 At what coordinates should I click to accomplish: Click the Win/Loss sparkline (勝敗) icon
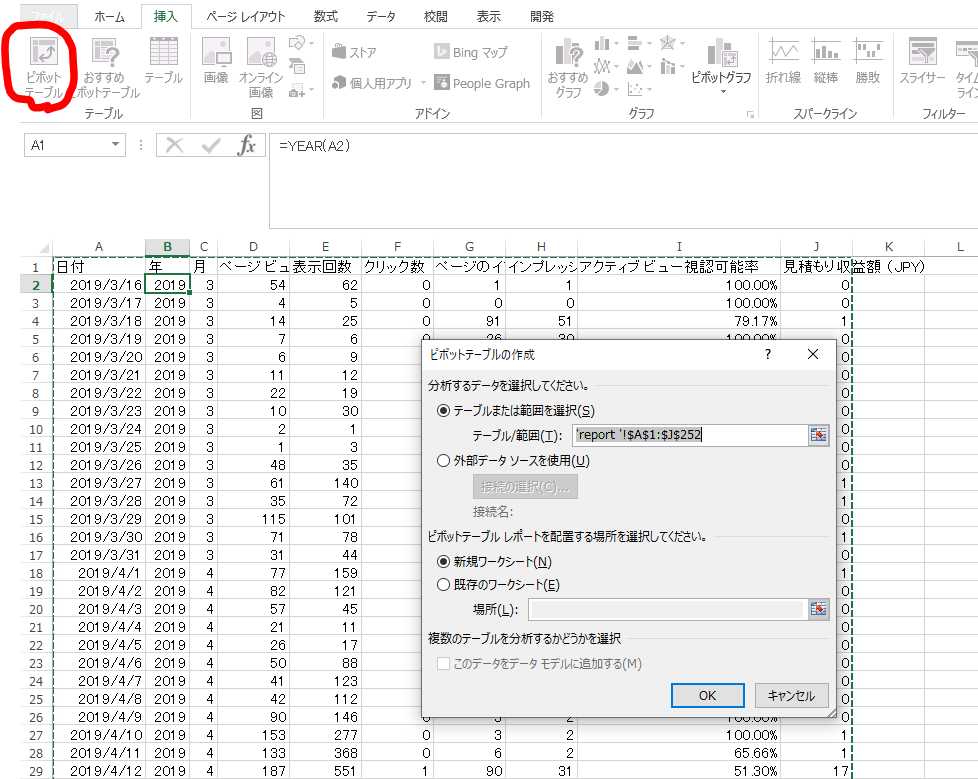[868, 61]
